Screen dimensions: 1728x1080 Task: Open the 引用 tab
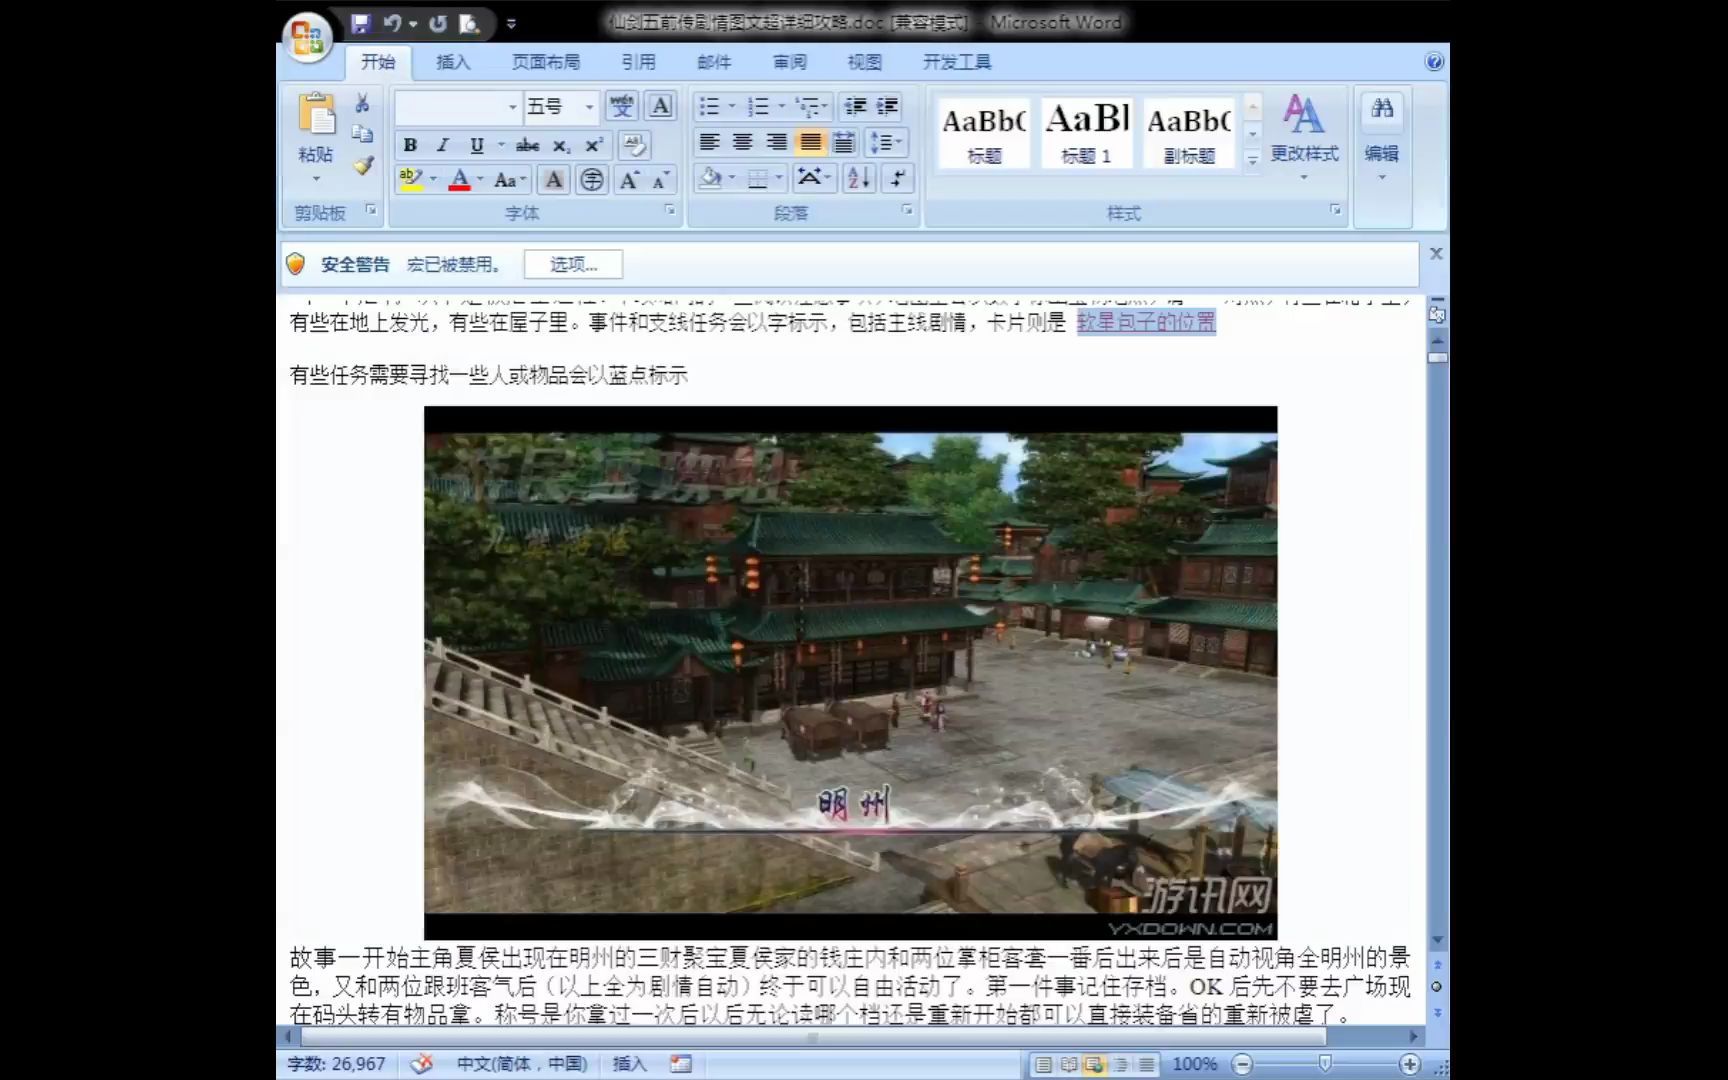[x=638, y=62]
